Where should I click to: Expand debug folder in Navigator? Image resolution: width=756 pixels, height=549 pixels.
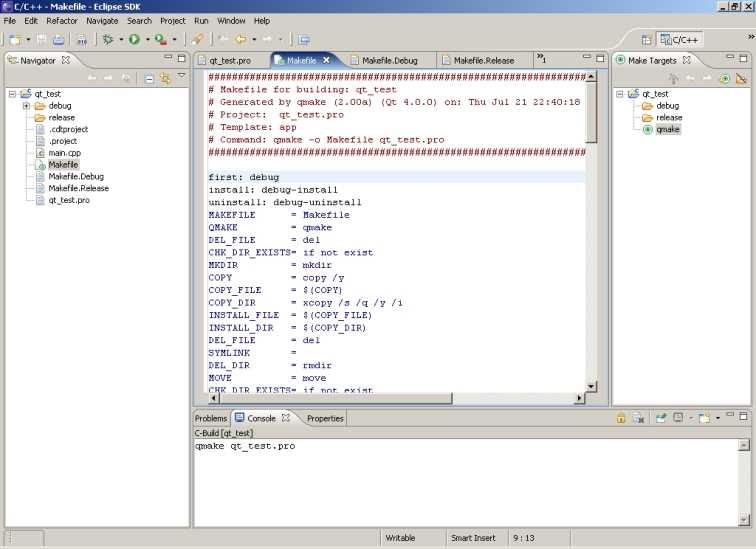26,106
